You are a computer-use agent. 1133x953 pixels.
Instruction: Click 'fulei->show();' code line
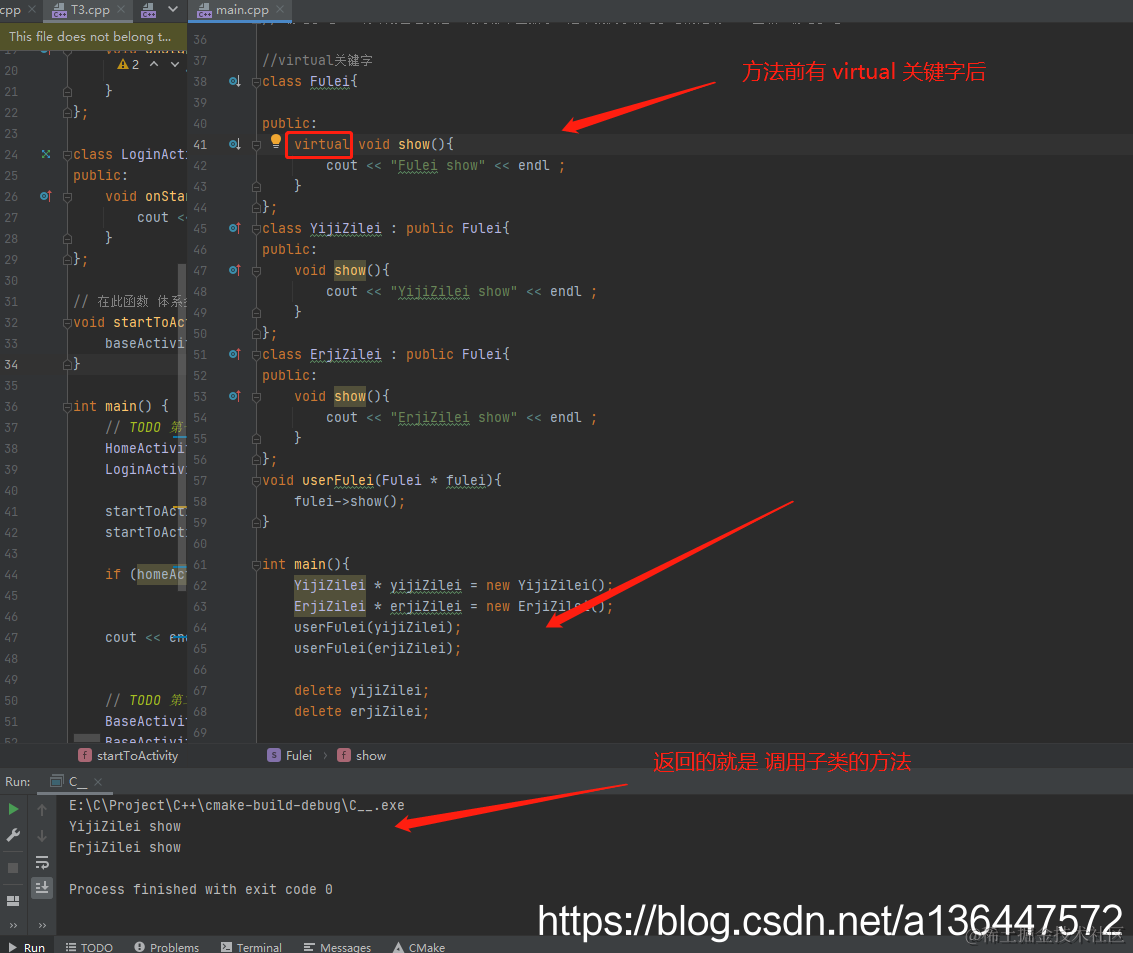[349, 501]
